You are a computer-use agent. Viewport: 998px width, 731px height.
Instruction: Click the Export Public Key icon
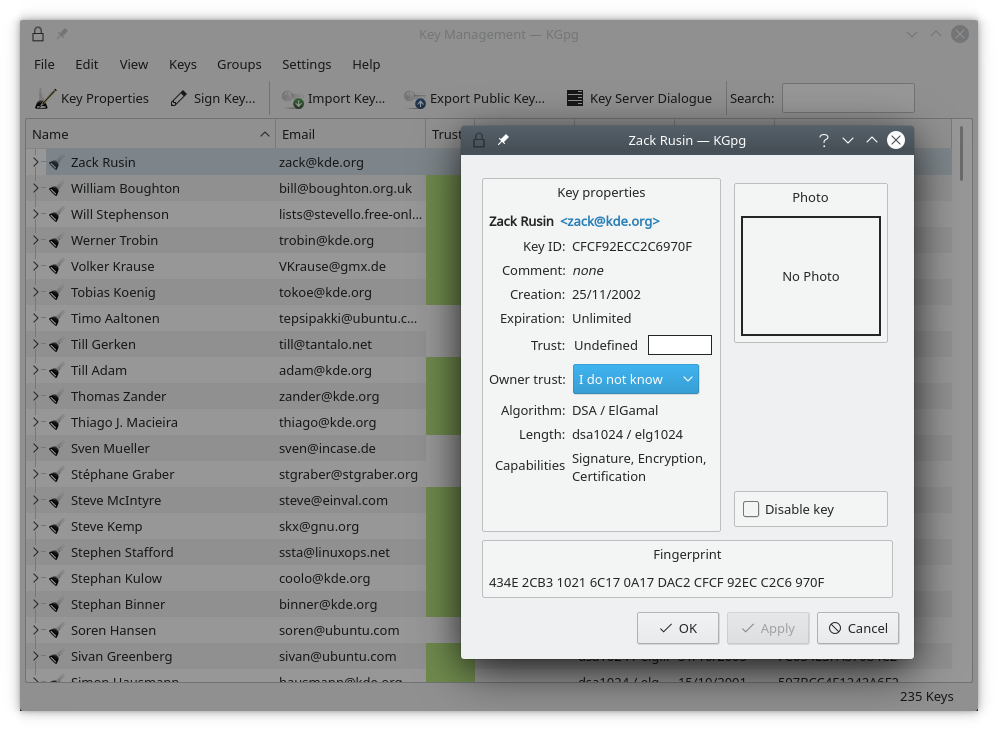point(414,99)
